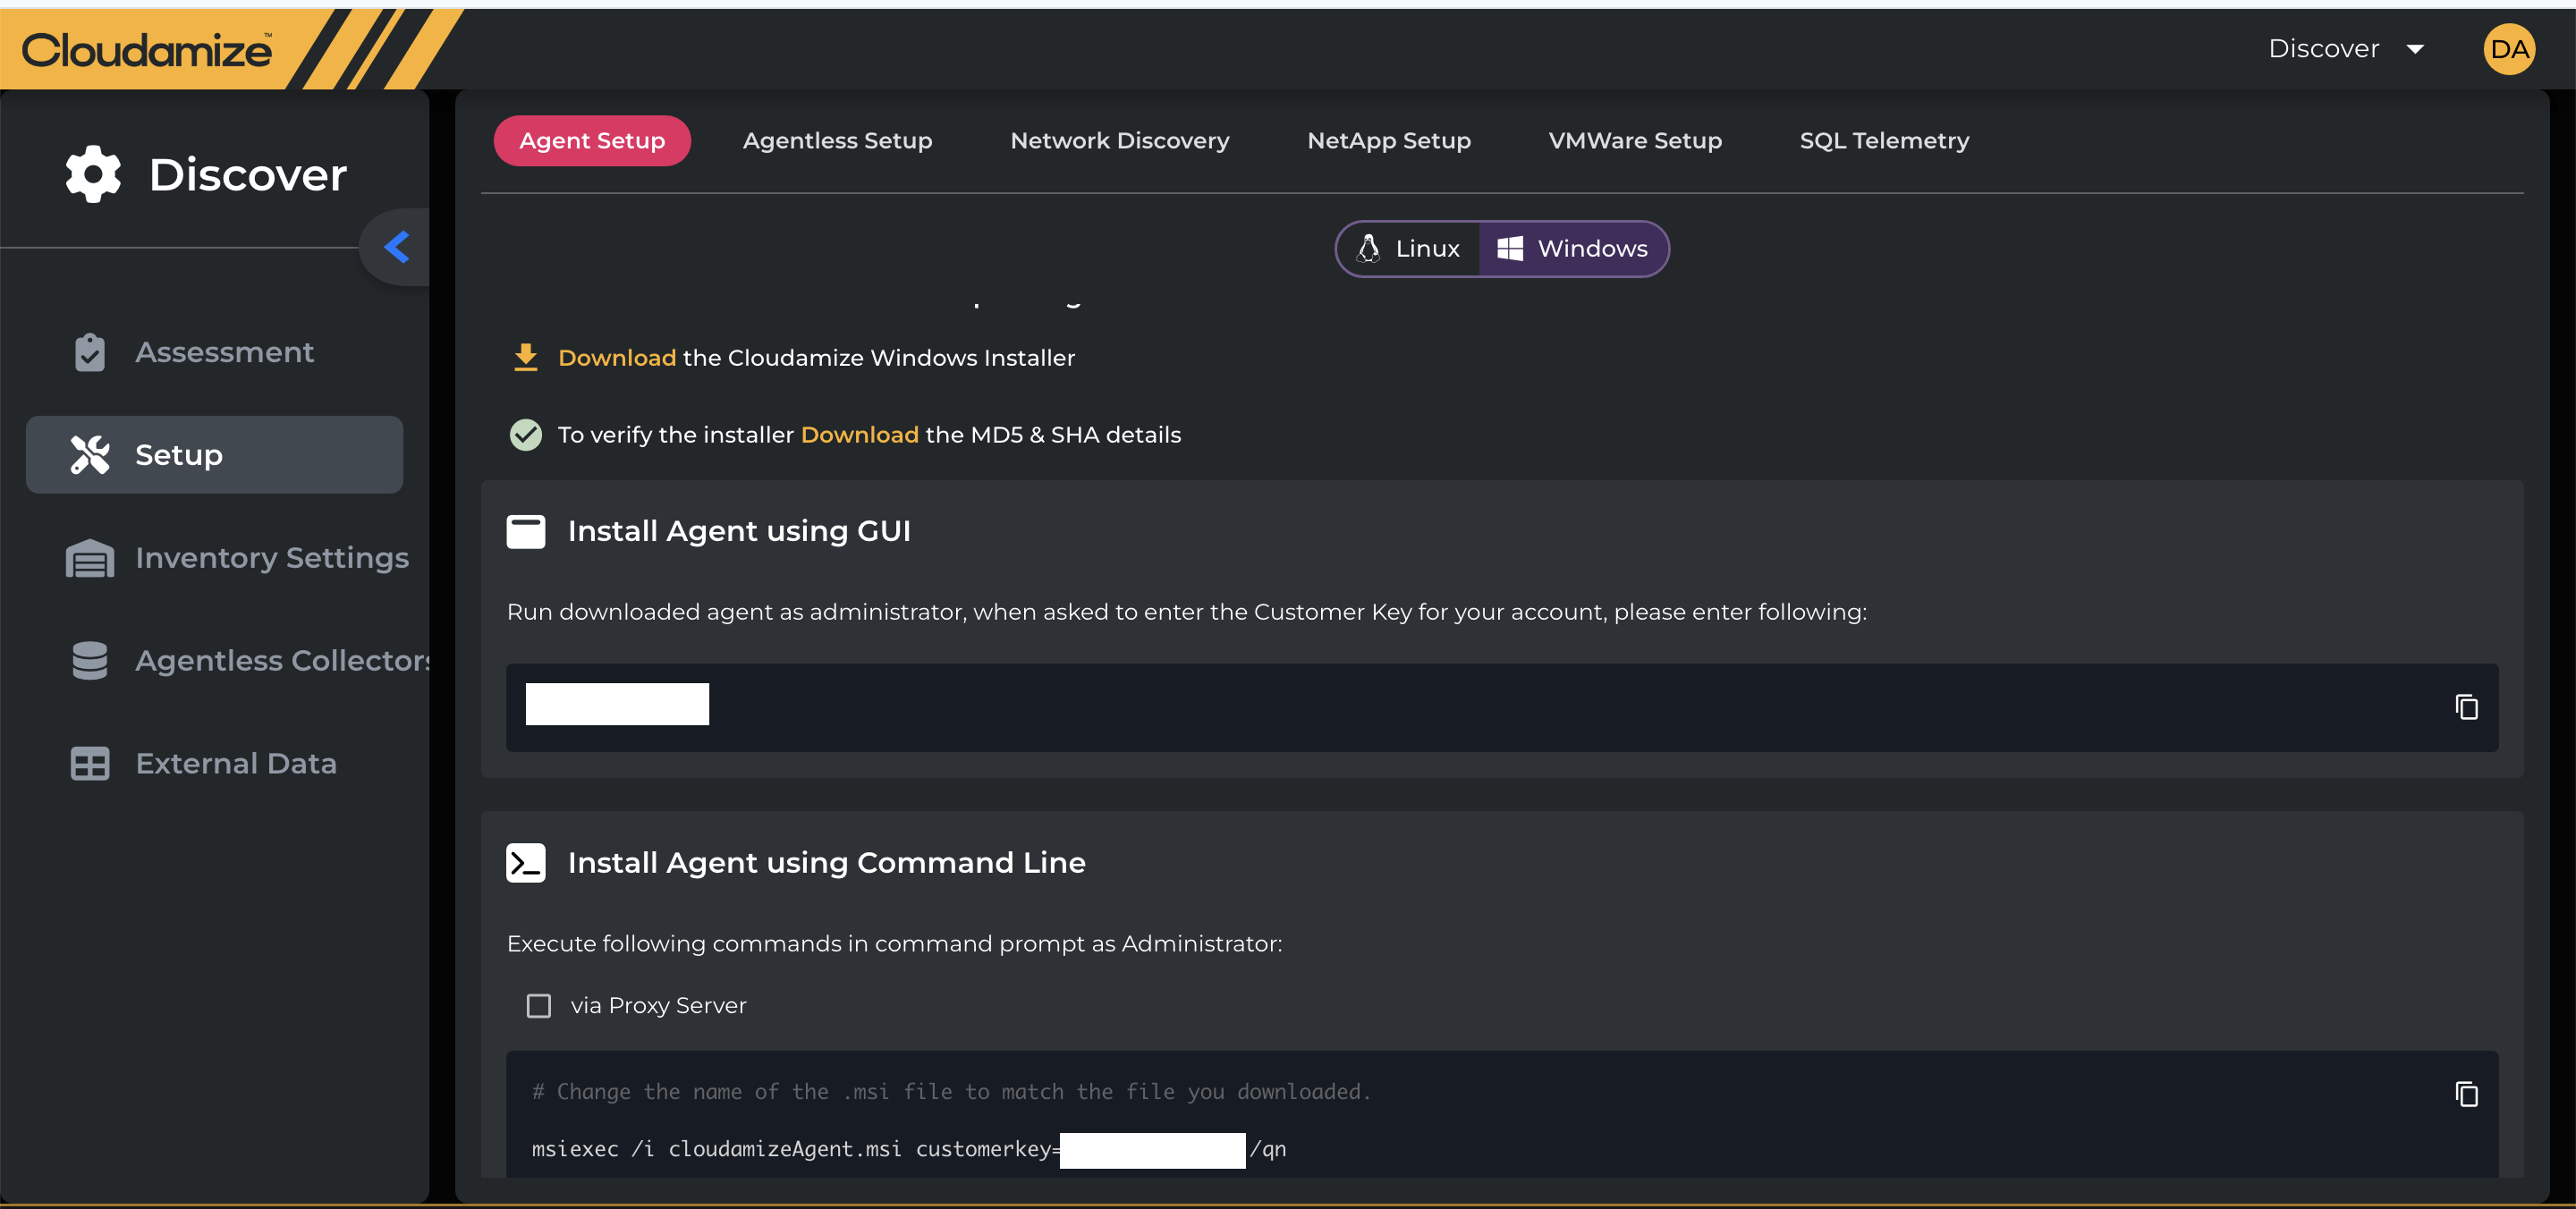This screenshot has height=1209, width=2576.
Task: Click the run-as-administrator instruction text
Action: (x=1187, y=612)
